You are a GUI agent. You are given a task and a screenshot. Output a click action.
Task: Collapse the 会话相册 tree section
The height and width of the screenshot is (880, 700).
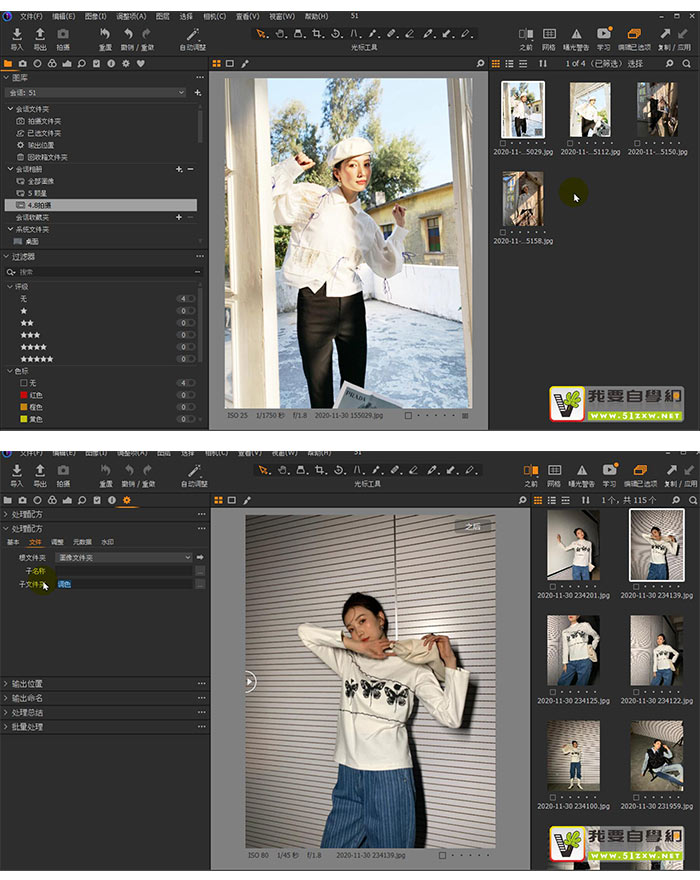point(10,169)
